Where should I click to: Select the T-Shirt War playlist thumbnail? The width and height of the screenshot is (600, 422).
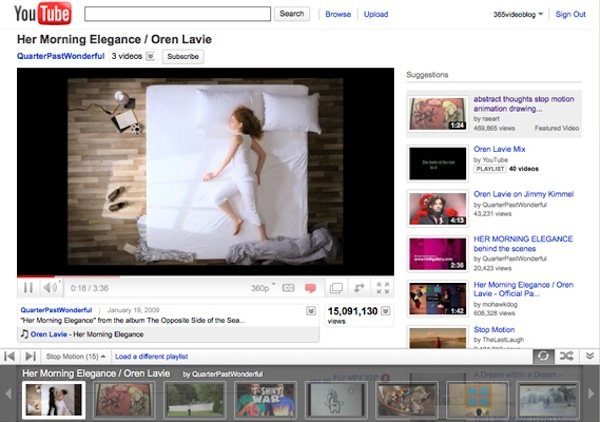pos(266,400)
